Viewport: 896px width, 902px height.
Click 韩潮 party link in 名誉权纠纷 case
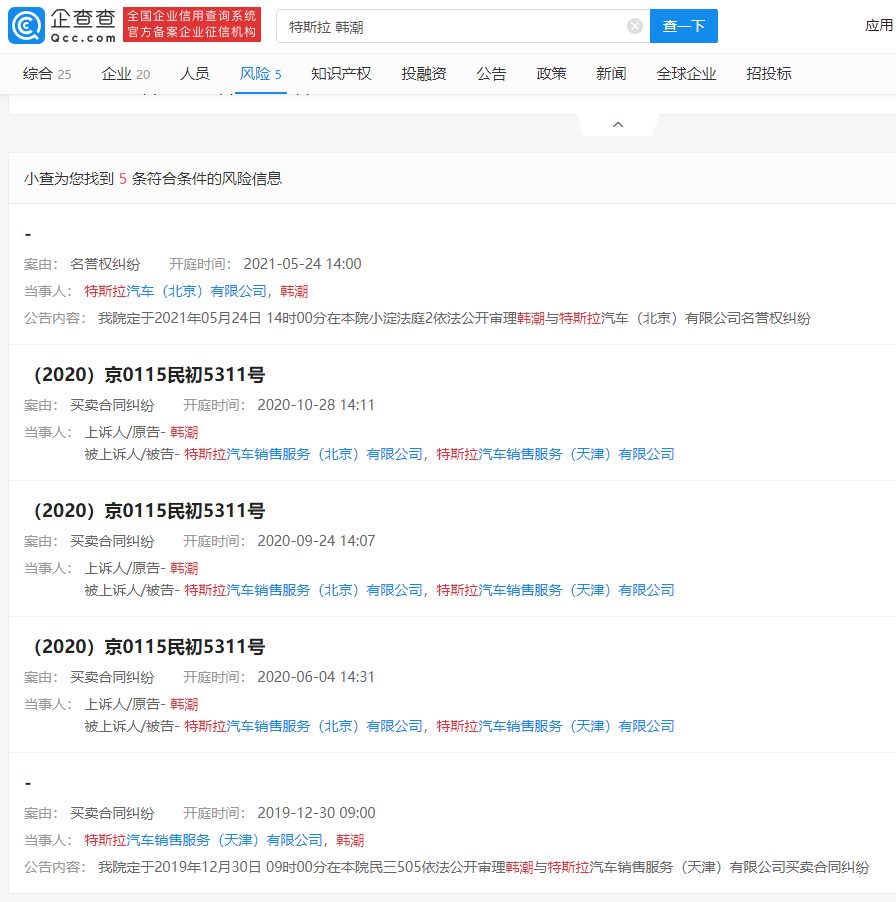click(294, 291)
